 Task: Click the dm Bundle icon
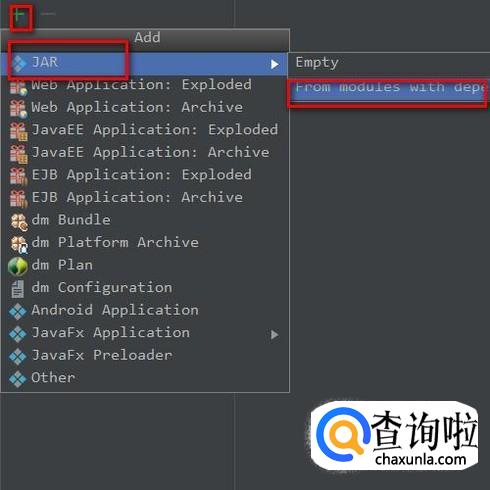(x=19, y=221)
